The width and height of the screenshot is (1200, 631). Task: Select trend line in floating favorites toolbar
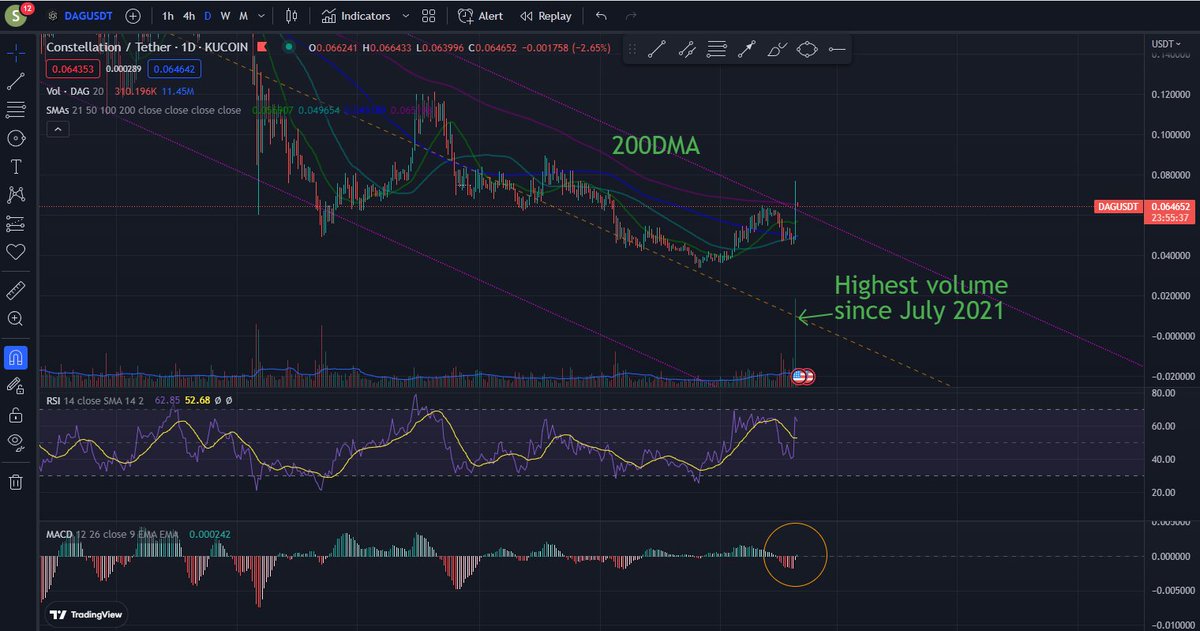pyautogui.click(x=657, y=49)
